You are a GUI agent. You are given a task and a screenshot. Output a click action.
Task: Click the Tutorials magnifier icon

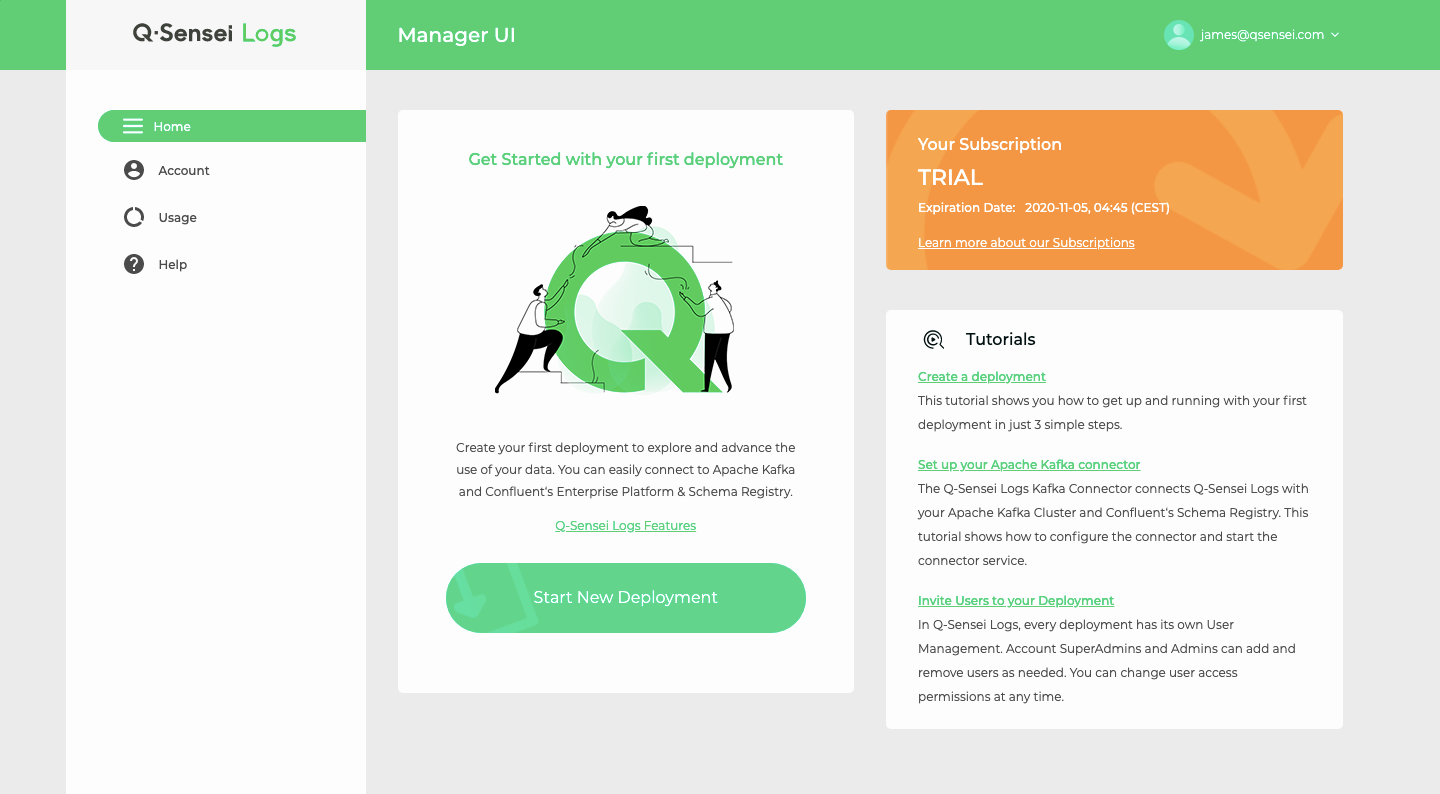pos(934,340)
